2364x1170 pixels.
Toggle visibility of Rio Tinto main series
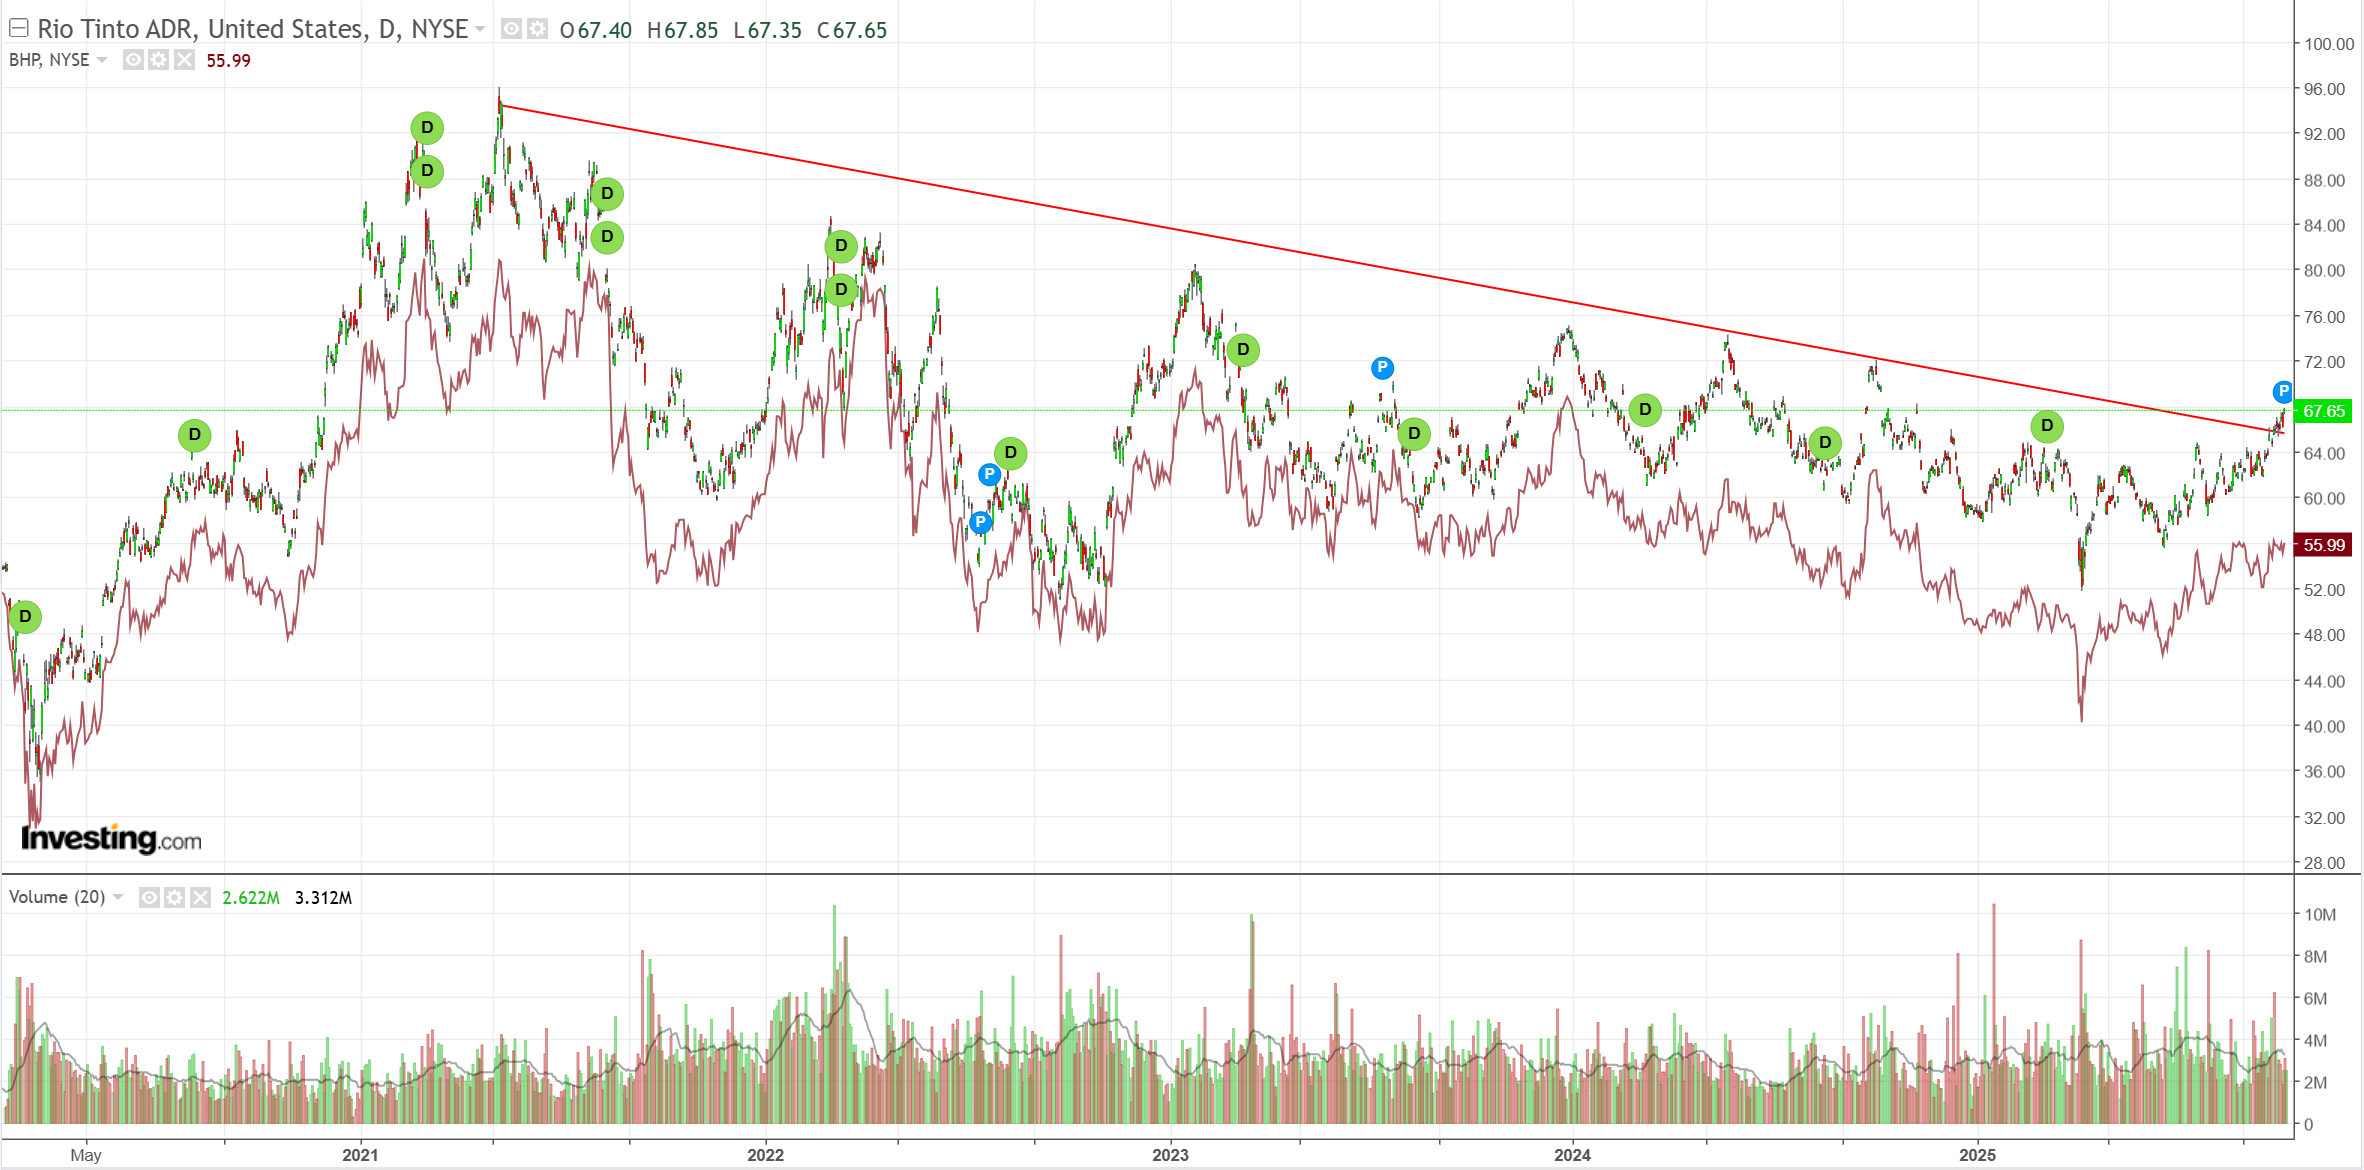511,29
